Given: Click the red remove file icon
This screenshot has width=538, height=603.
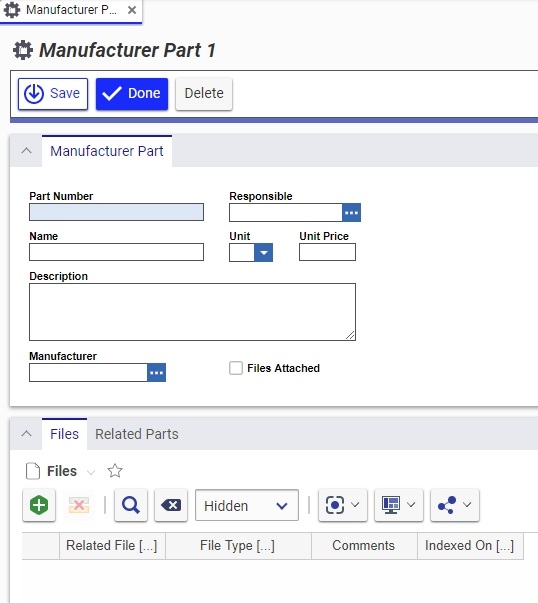Looking at the screenshot, I should coord(79,505).
